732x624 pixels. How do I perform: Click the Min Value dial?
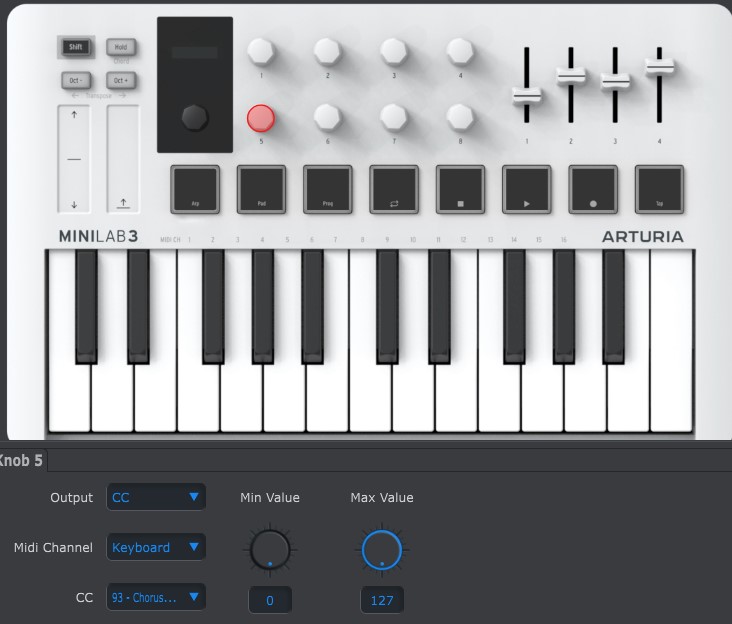(270, 550)
